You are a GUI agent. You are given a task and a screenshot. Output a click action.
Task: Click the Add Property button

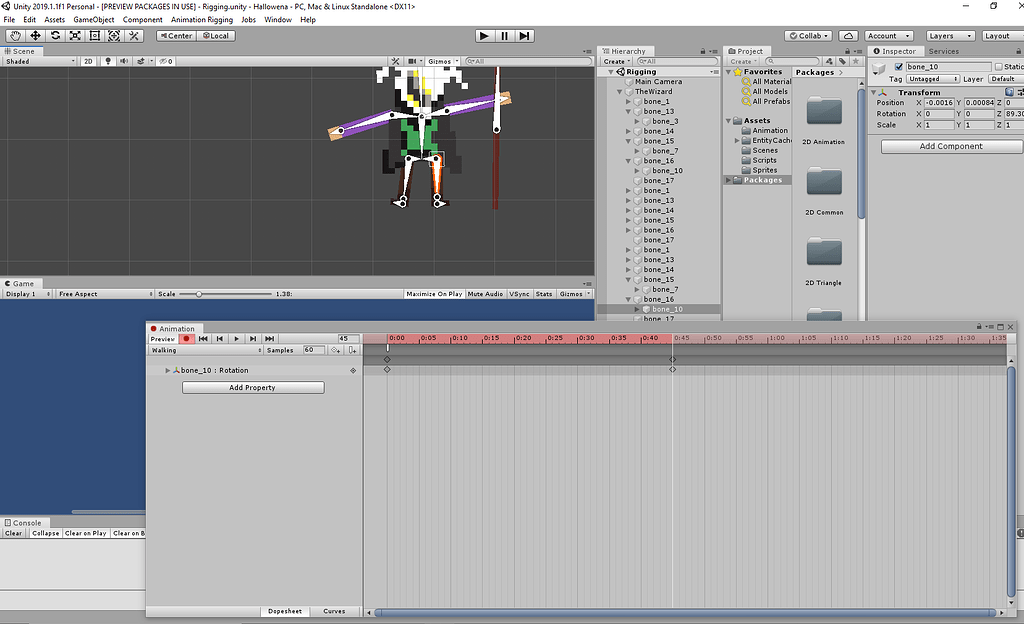252,387
